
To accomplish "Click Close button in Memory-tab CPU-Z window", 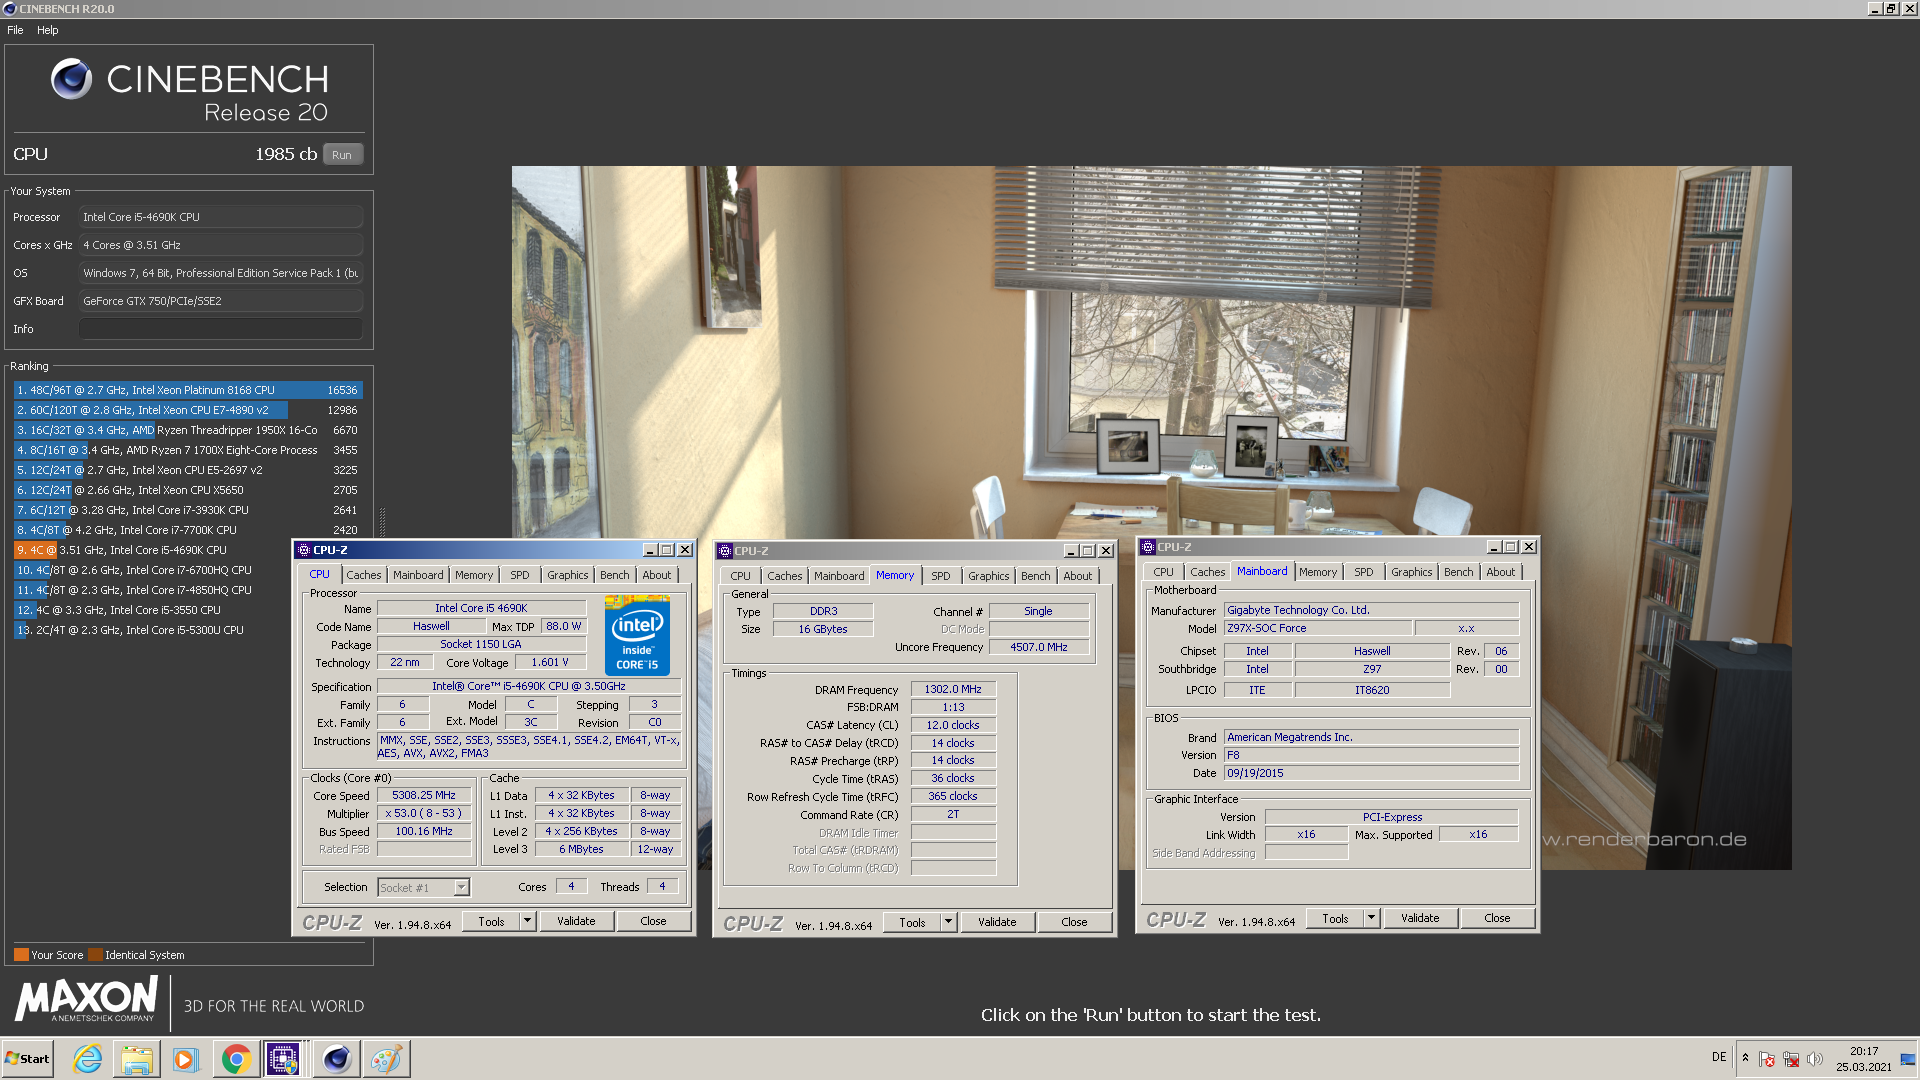I will (x=1074, y=922).
